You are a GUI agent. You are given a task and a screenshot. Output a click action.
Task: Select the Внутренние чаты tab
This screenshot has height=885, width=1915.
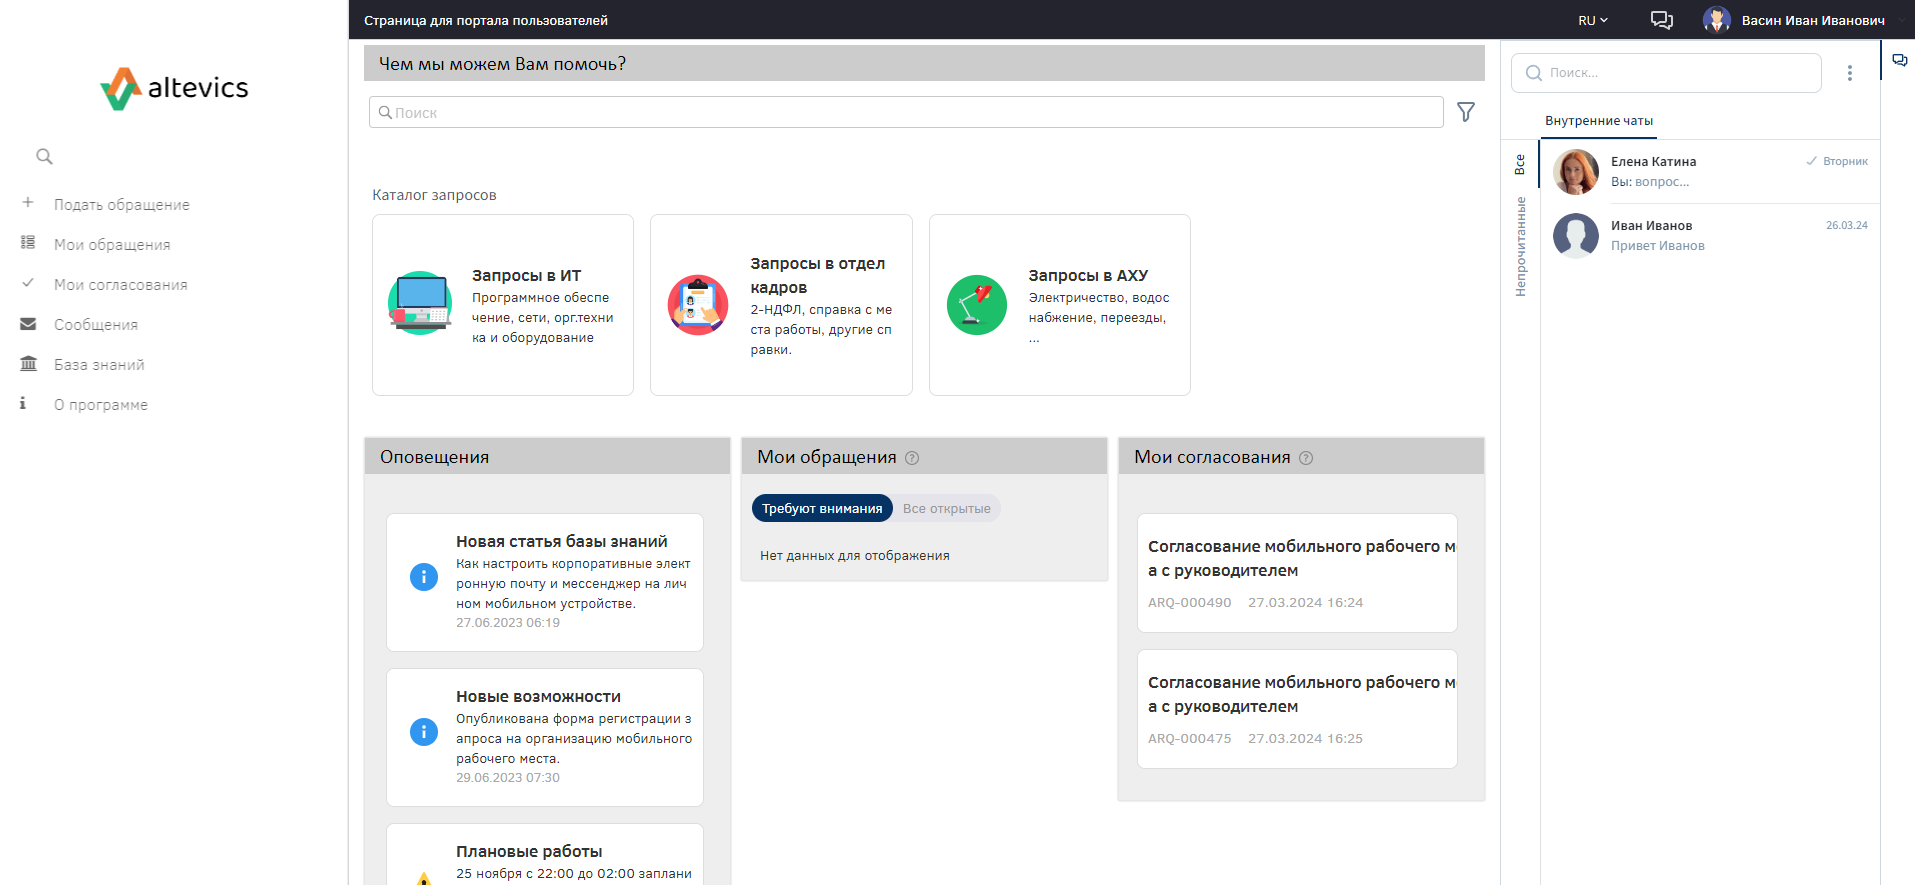point(1598,121)
